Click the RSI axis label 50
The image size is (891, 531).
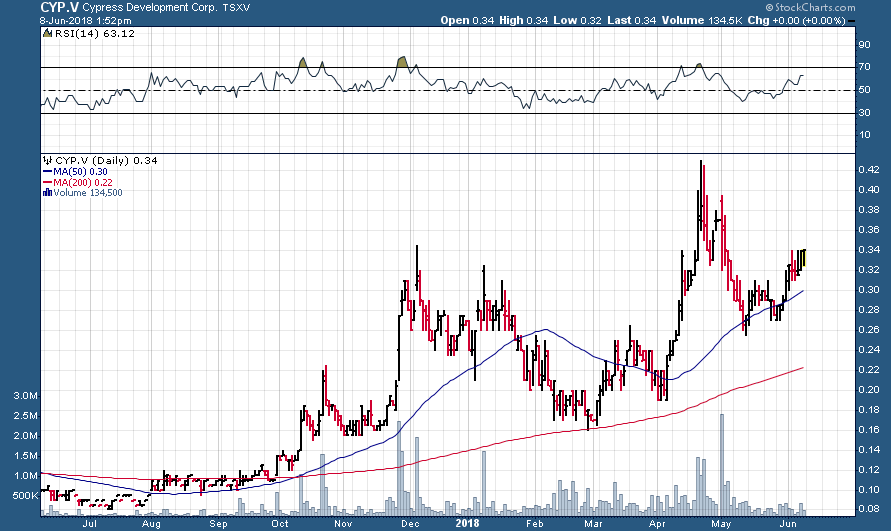point(864,90)
